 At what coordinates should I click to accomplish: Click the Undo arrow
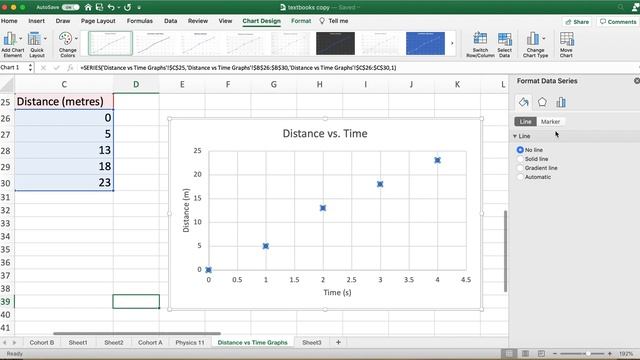click(x=111, y=7)
